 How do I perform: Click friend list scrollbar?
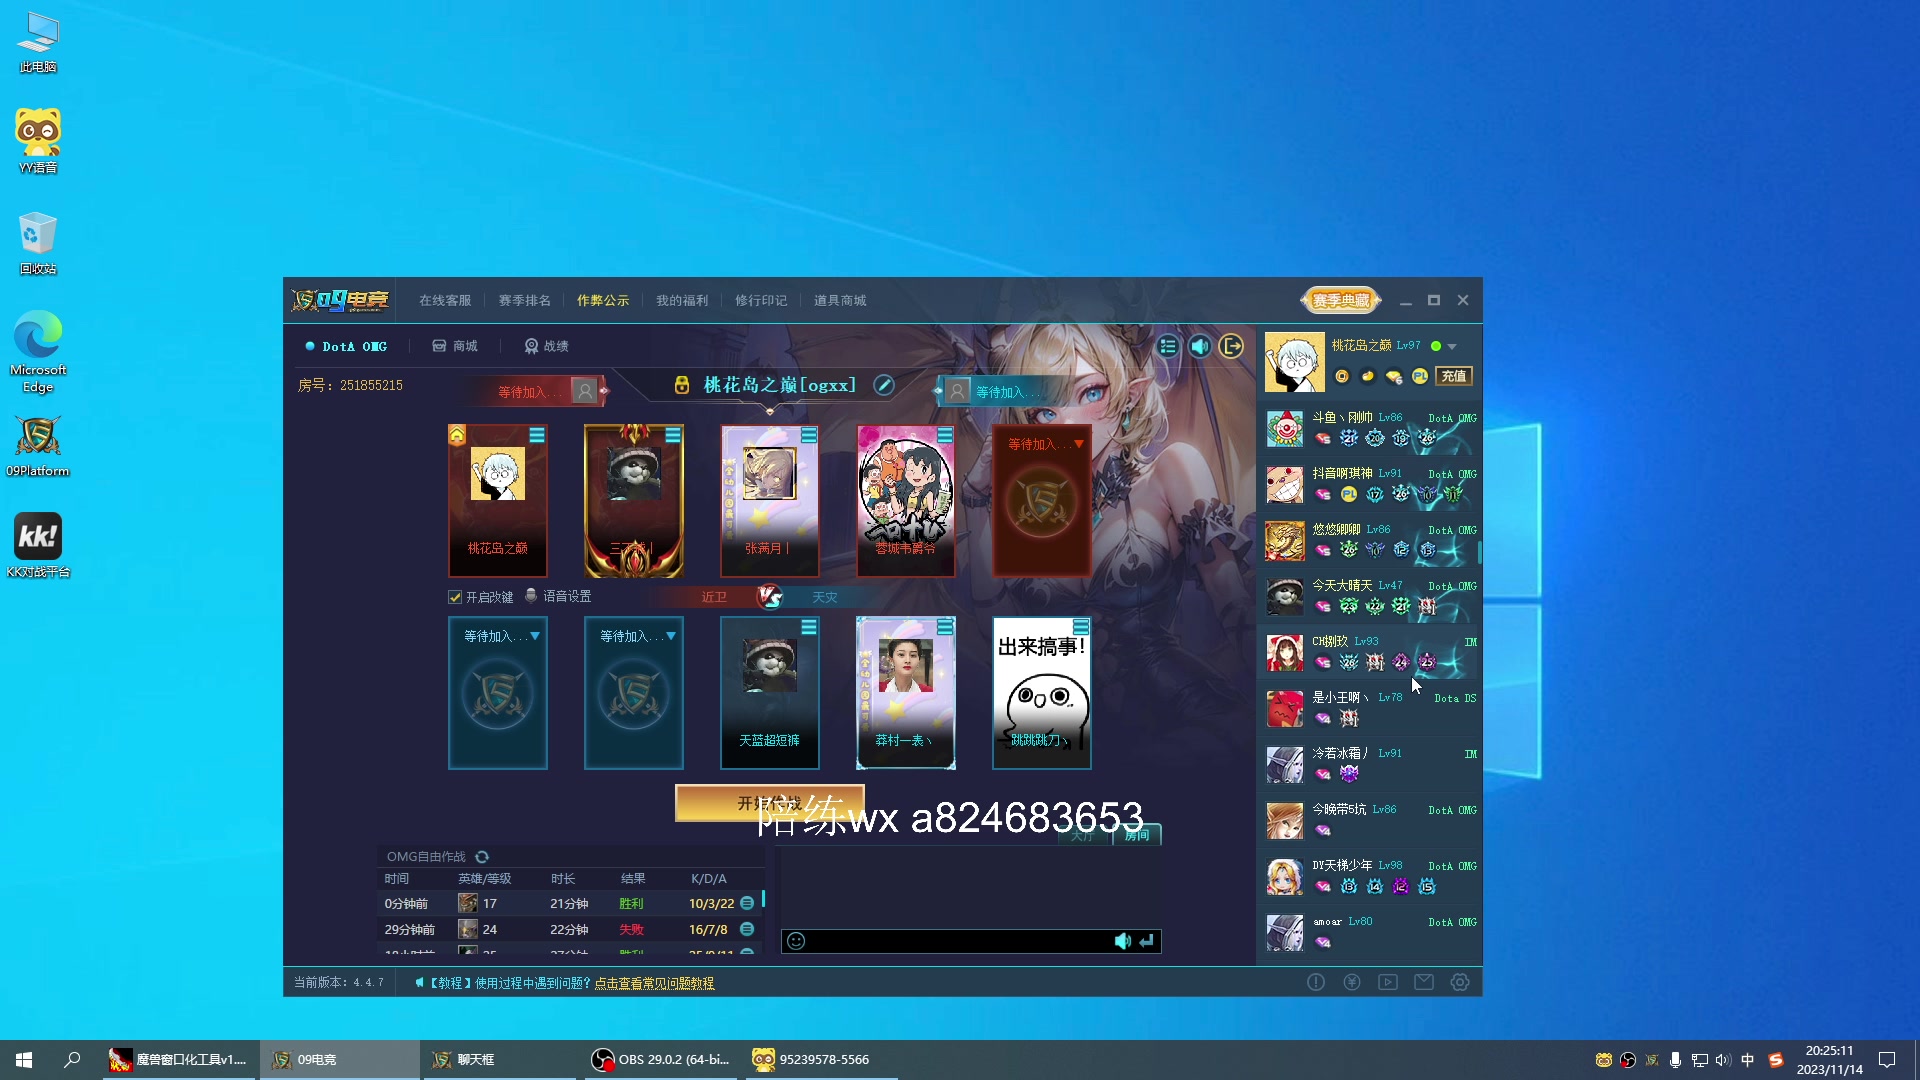pyautogui.click(x=1479, y=552)
